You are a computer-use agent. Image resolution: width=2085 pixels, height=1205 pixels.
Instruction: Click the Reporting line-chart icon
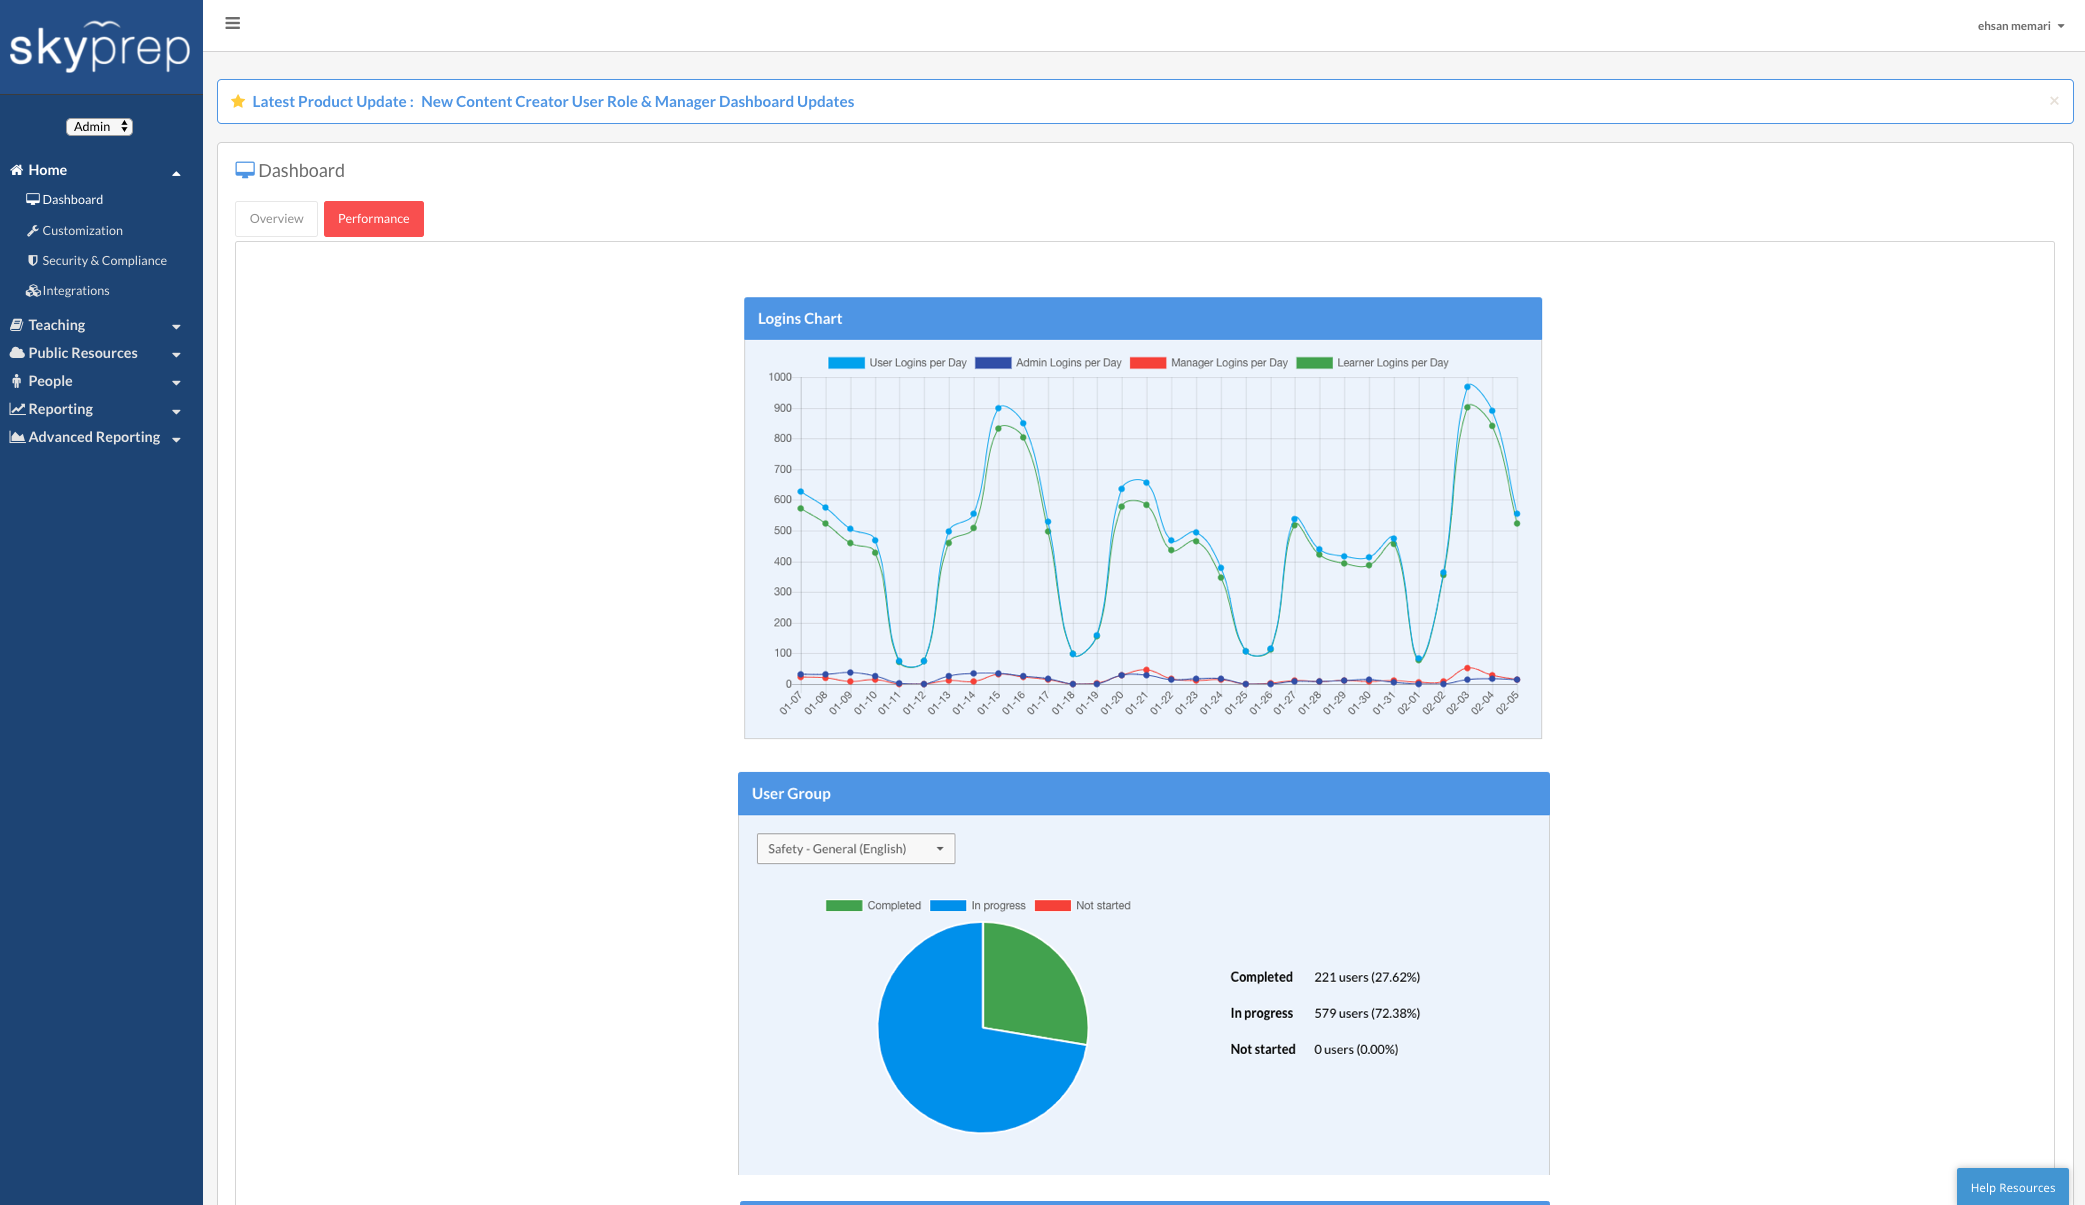click(x=17, y=408)
